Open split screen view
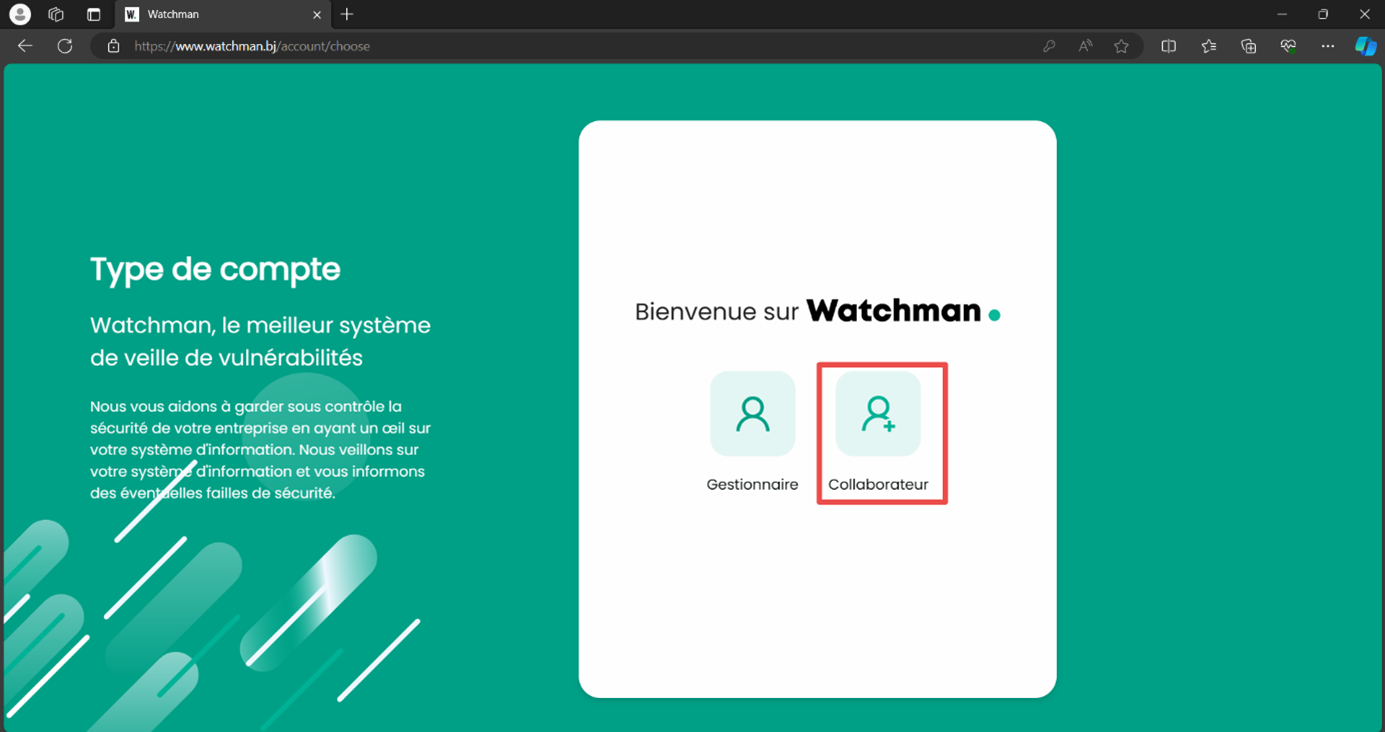This screenshot has height=732, width=1385. click(1168, 46)
